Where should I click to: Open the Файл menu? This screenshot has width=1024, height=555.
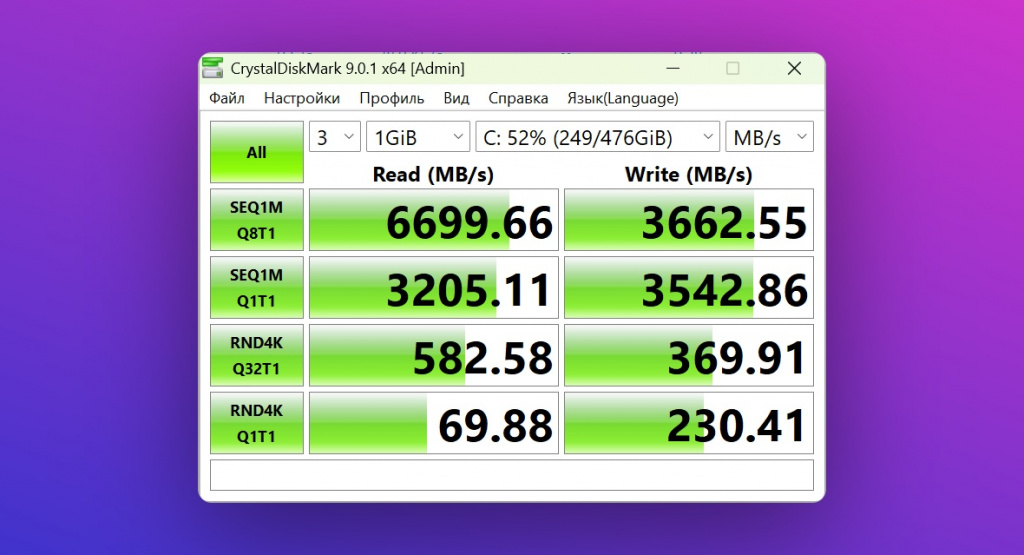227,98
